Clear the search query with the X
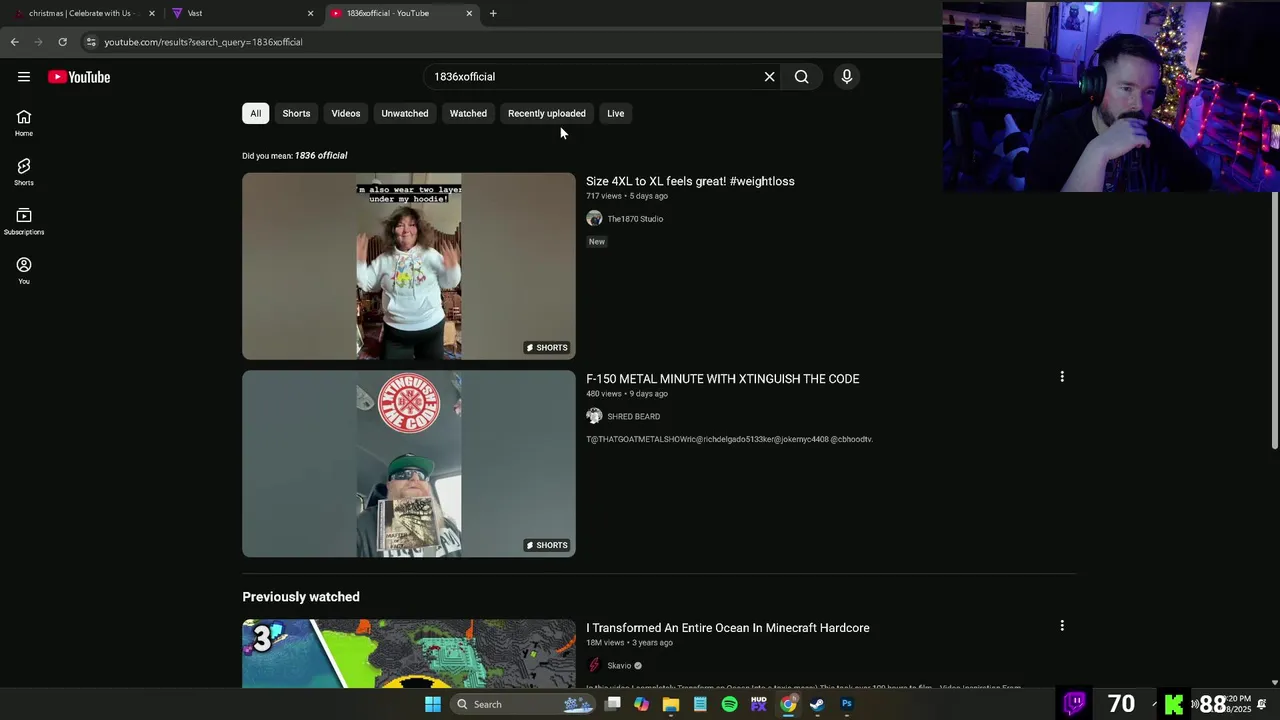 point(769,77)
